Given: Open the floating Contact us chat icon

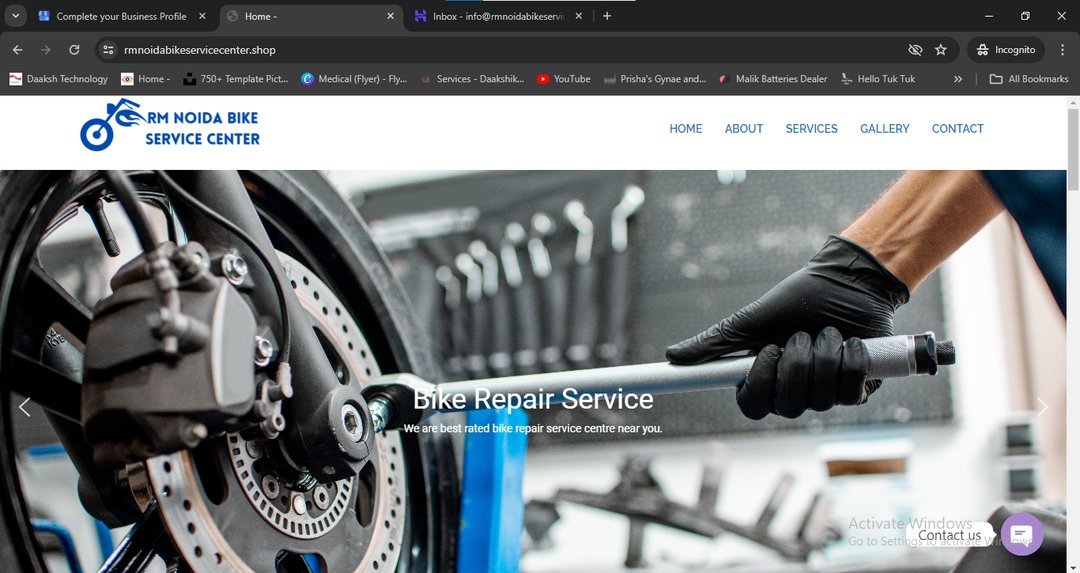Looking at the screenshot, I should tap(1021, 534).
